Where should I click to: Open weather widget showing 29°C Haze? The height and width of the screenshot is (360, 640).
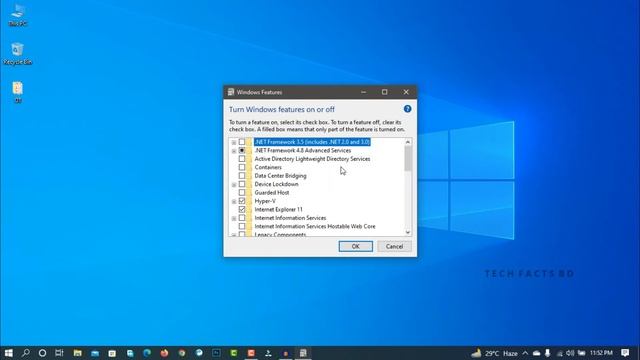(x=494, y=353)
